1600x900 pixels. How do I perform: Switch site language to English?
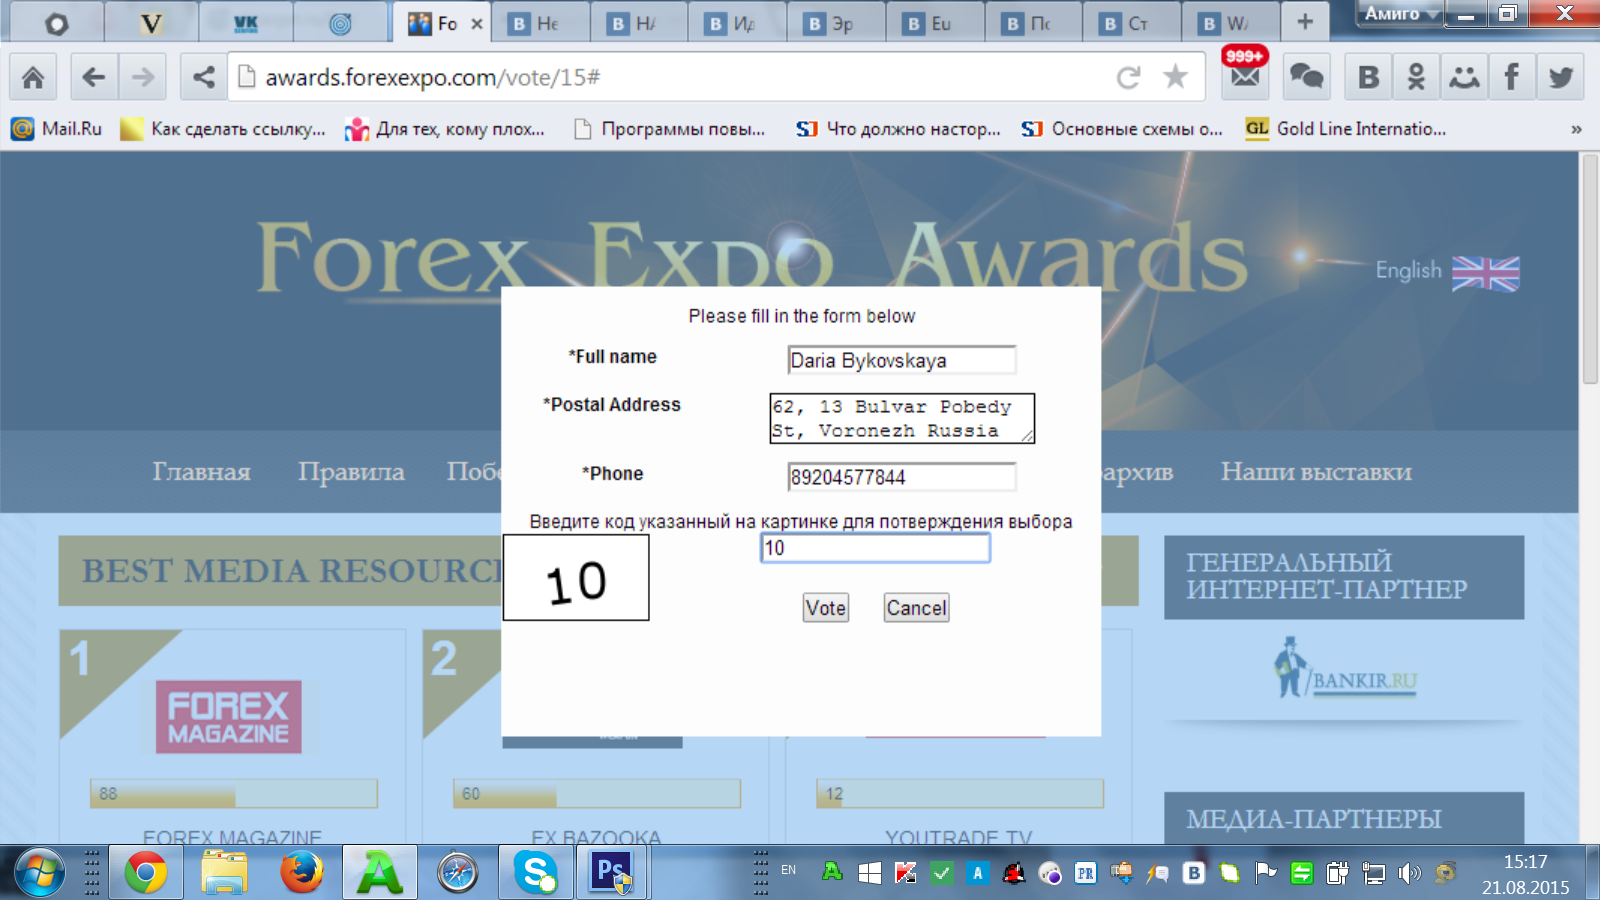tap(1447, 272)
